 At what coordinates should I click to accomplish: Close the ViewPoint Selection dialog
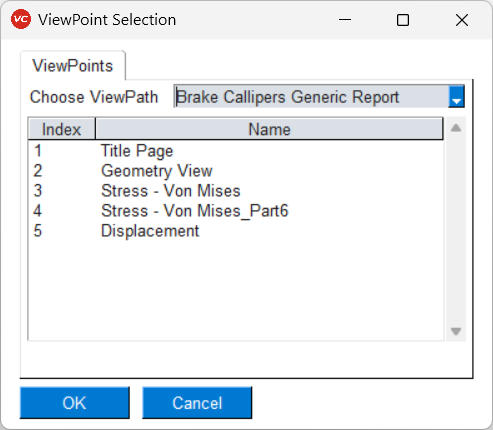[462, 20]
